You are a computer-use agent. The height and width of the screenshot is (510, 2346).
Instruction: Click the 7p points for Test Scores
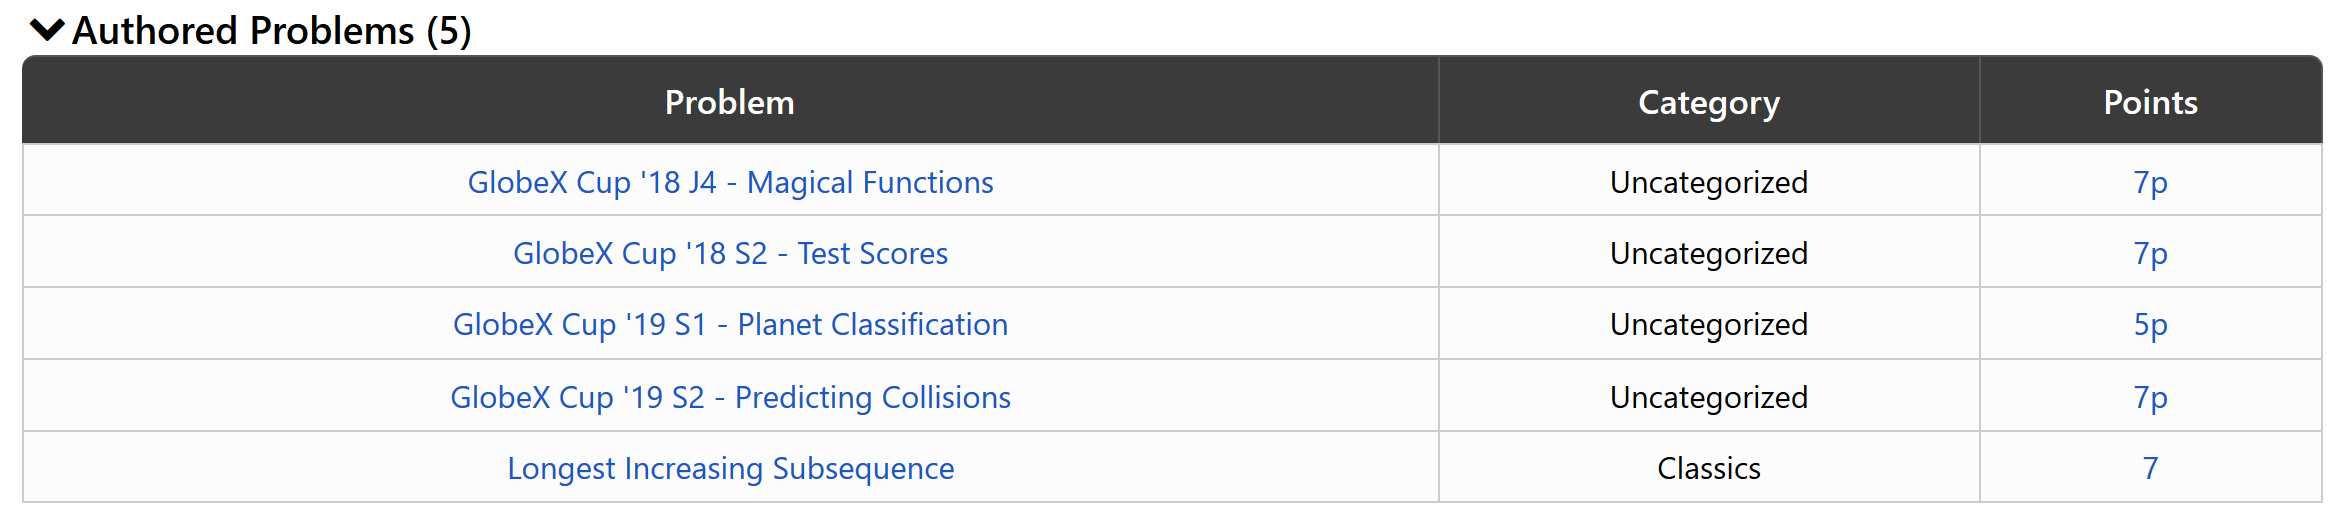pyautogui.click(x=2150, y=254)
